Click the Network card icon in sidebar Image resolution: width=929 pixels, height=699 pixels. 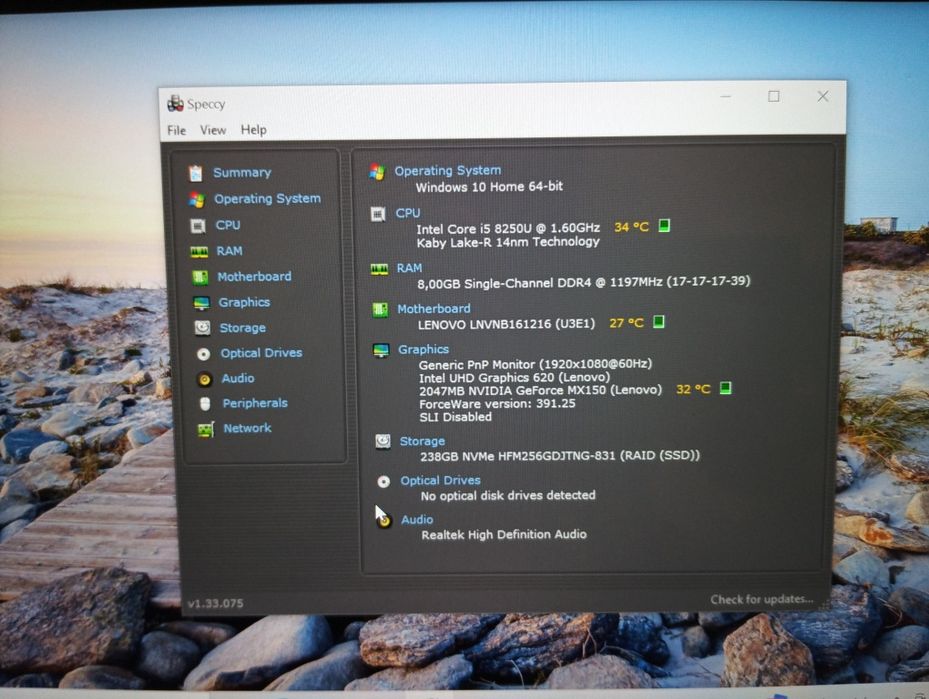(206, 429)
